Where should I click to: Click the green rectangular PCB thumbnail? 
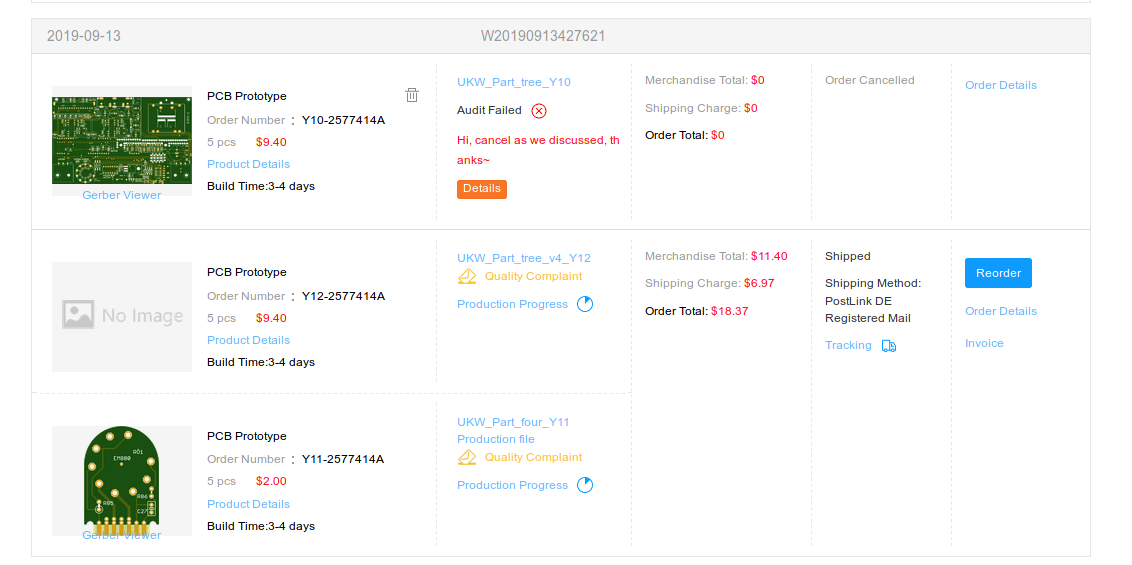click(122, 141)
